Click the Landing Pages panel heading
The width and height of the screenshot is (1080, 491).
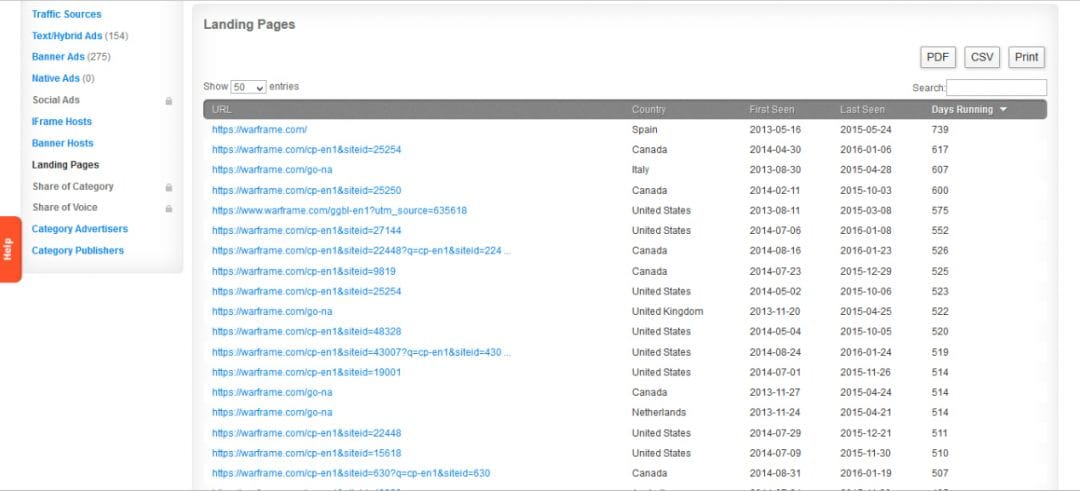tap(249, 24)
